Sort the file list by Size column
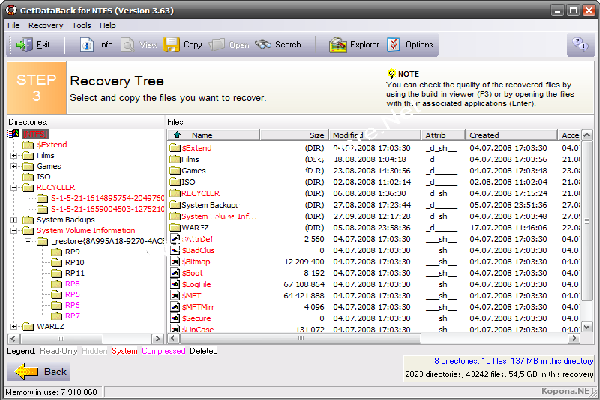 pyautogui.click(x=294, y=135)
